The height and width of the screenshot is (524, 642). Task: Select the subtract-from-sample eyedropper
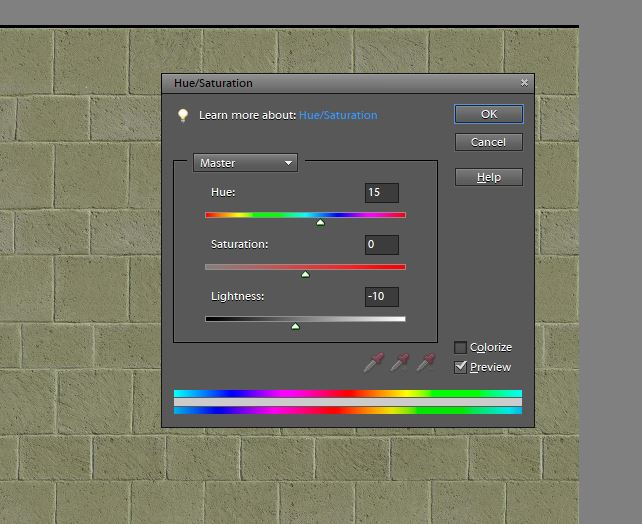[426, 362]
